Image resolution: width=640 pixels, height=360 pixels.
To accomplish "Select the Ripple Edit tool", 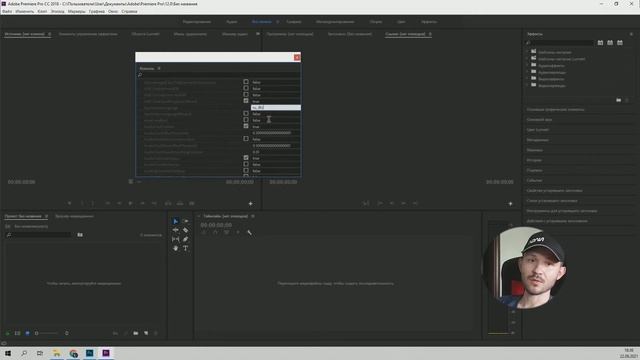I will coord(176,230).
